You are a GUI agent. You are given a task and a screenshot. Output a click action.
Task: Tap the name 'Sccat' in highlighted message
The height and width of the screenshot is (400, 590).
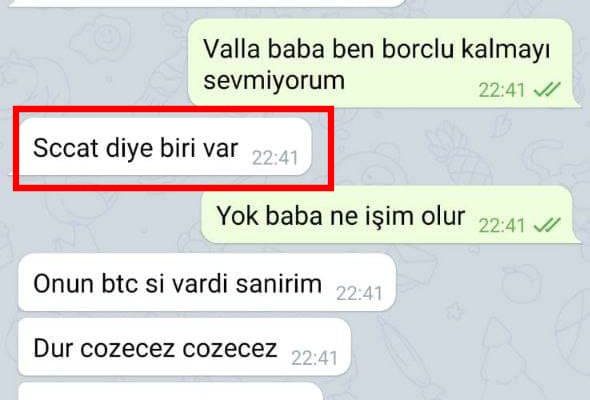pos(66,148)
